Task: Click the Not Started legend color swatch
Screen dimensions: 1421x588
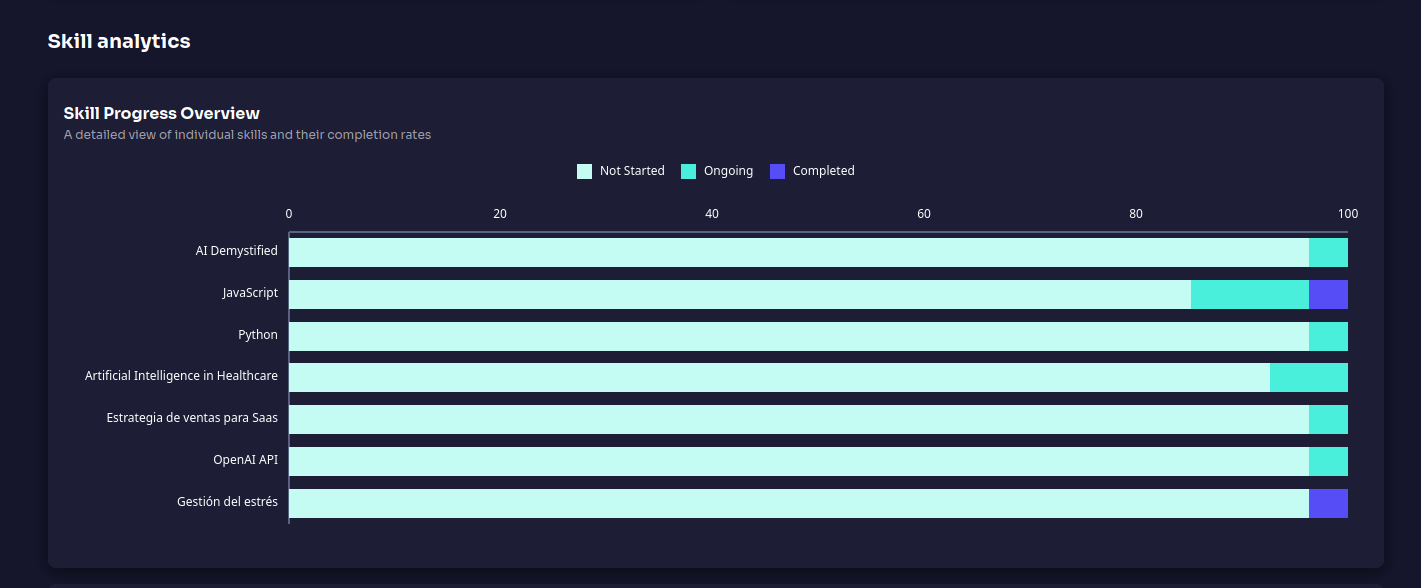Action: click(x=584, y=171)
